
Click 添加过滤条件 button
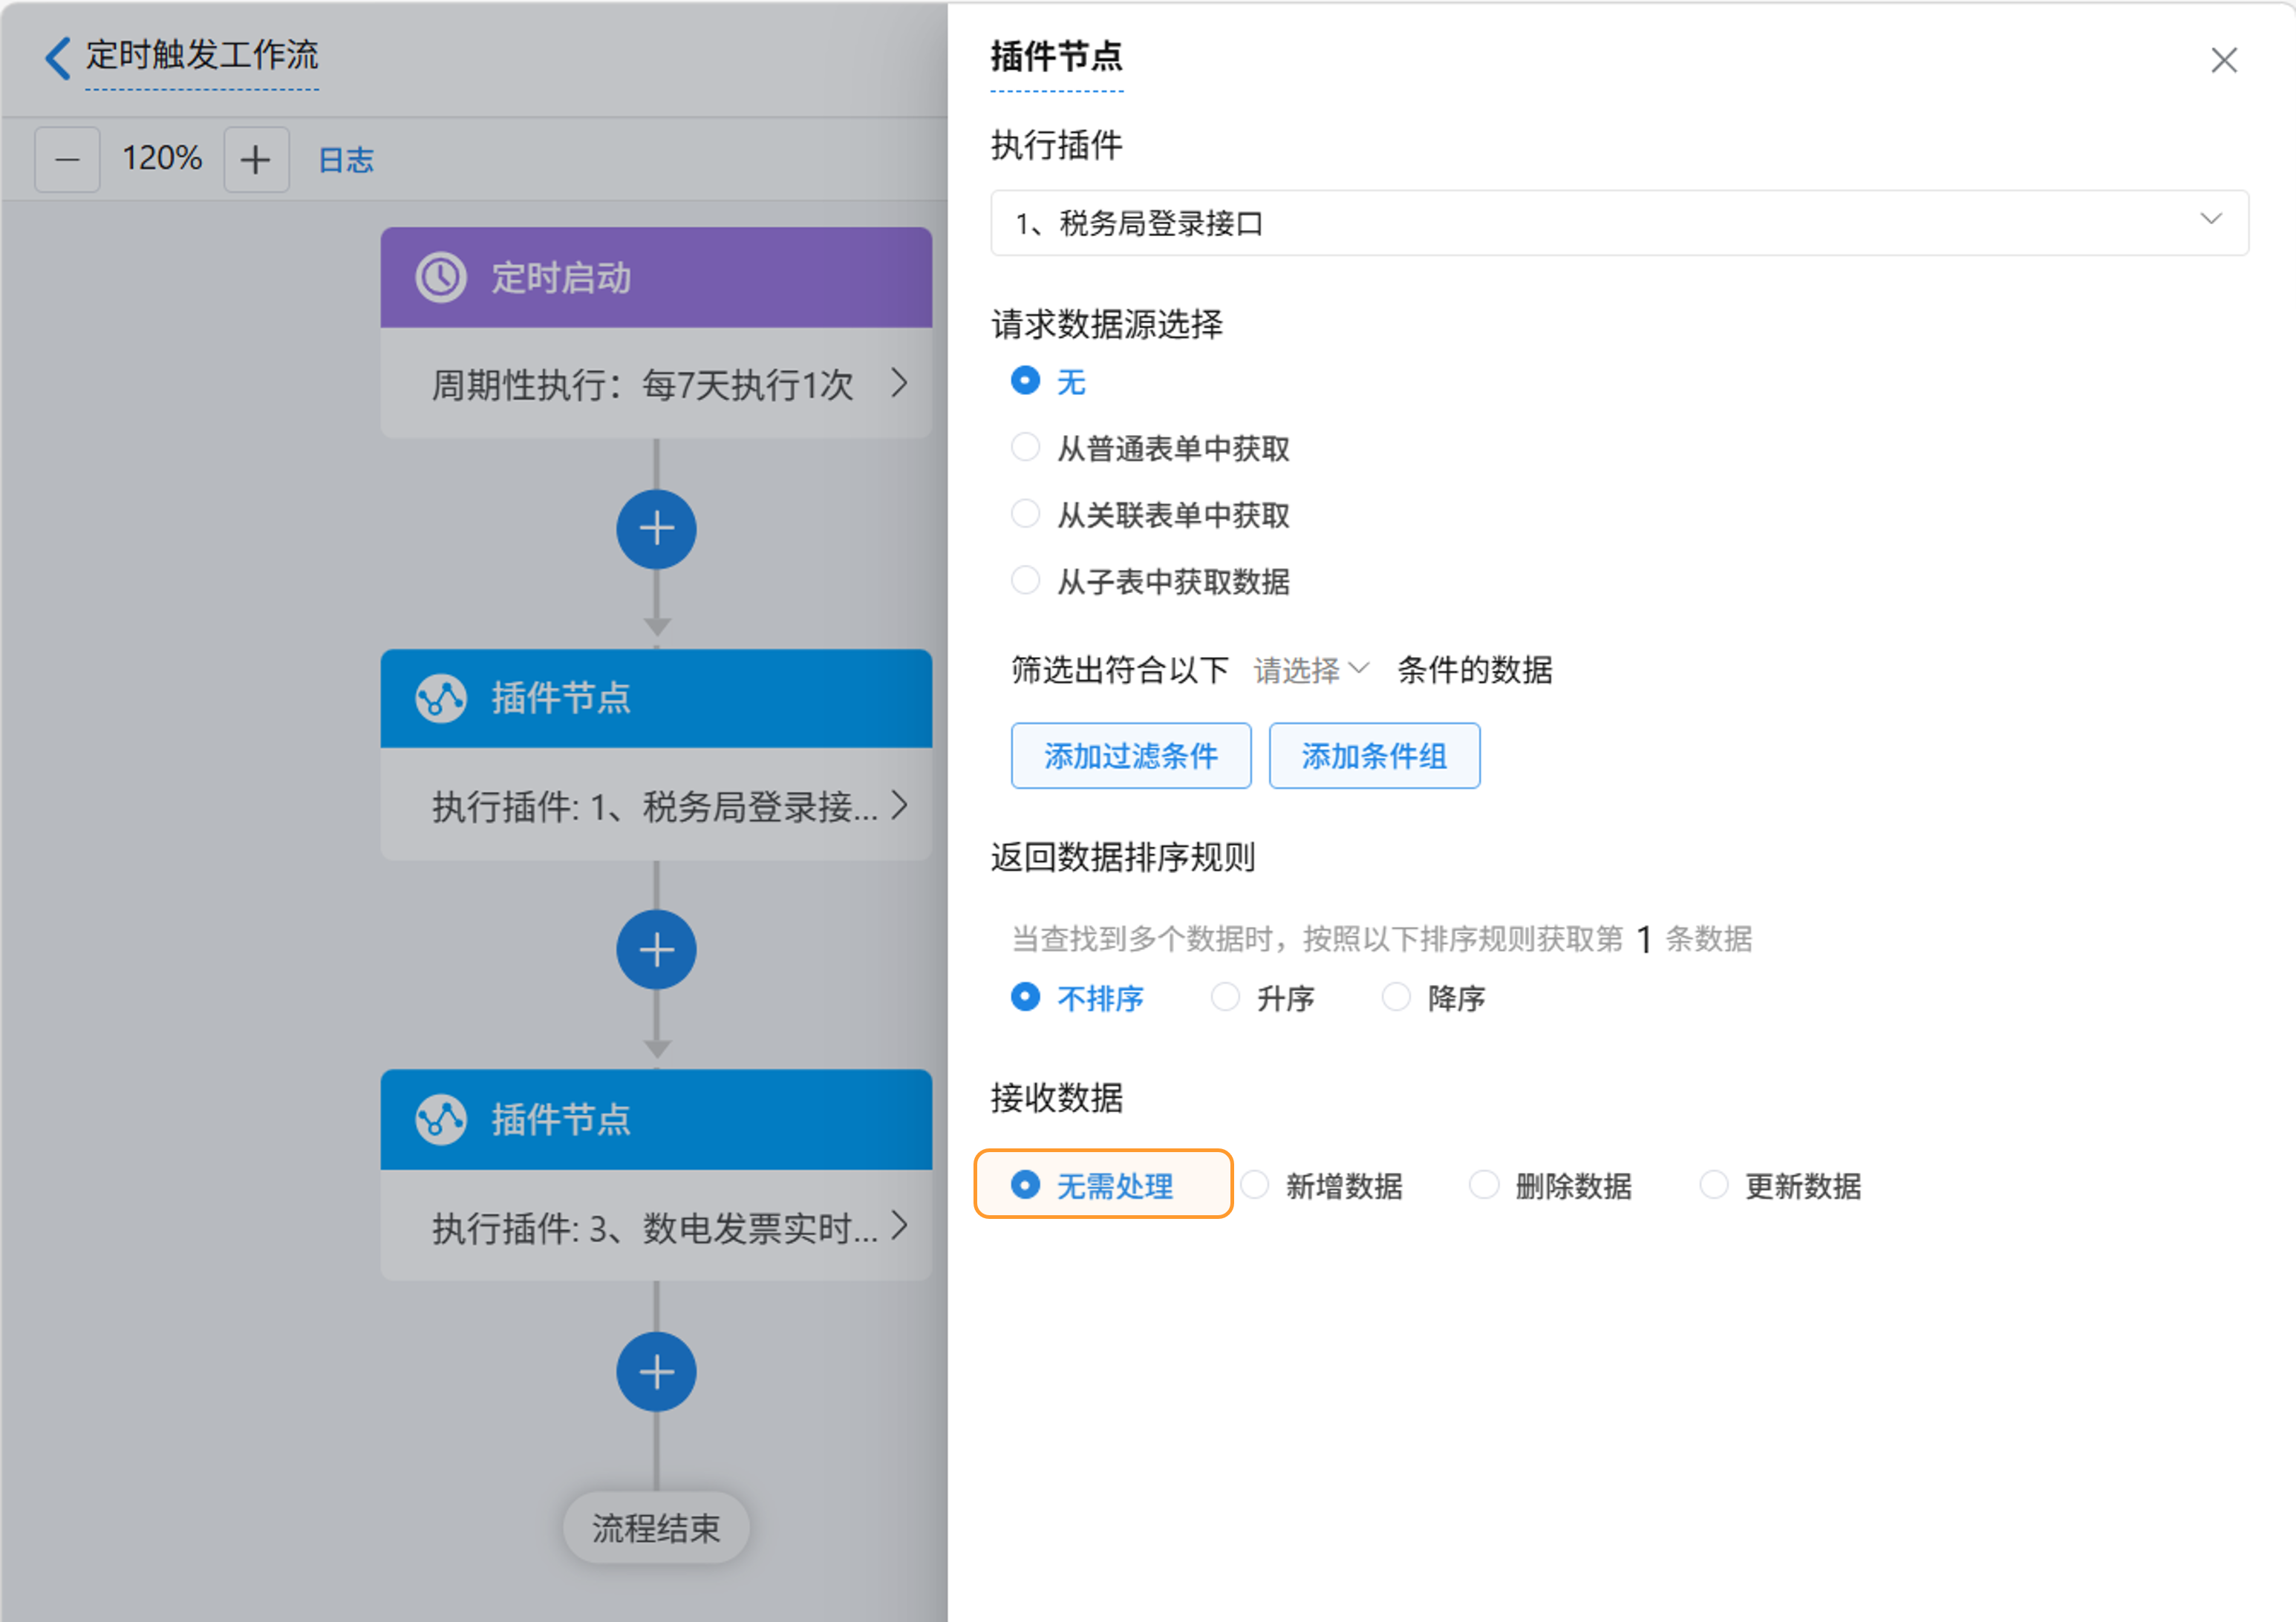pyautogui.click(x=1130, y=756)
